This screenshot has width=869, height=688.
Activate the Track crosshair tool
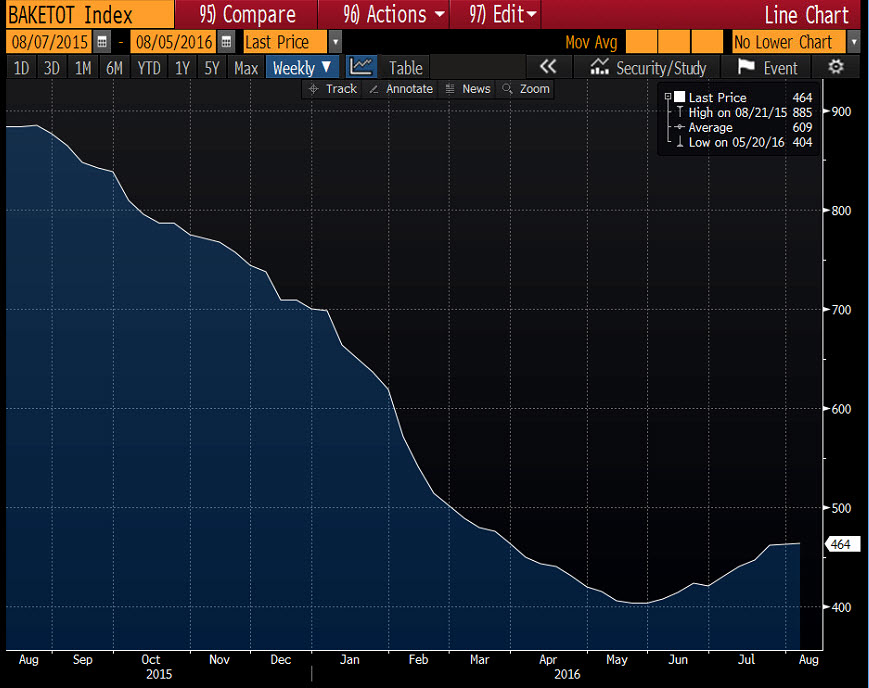pyautogui.click(x=332, y=89)
